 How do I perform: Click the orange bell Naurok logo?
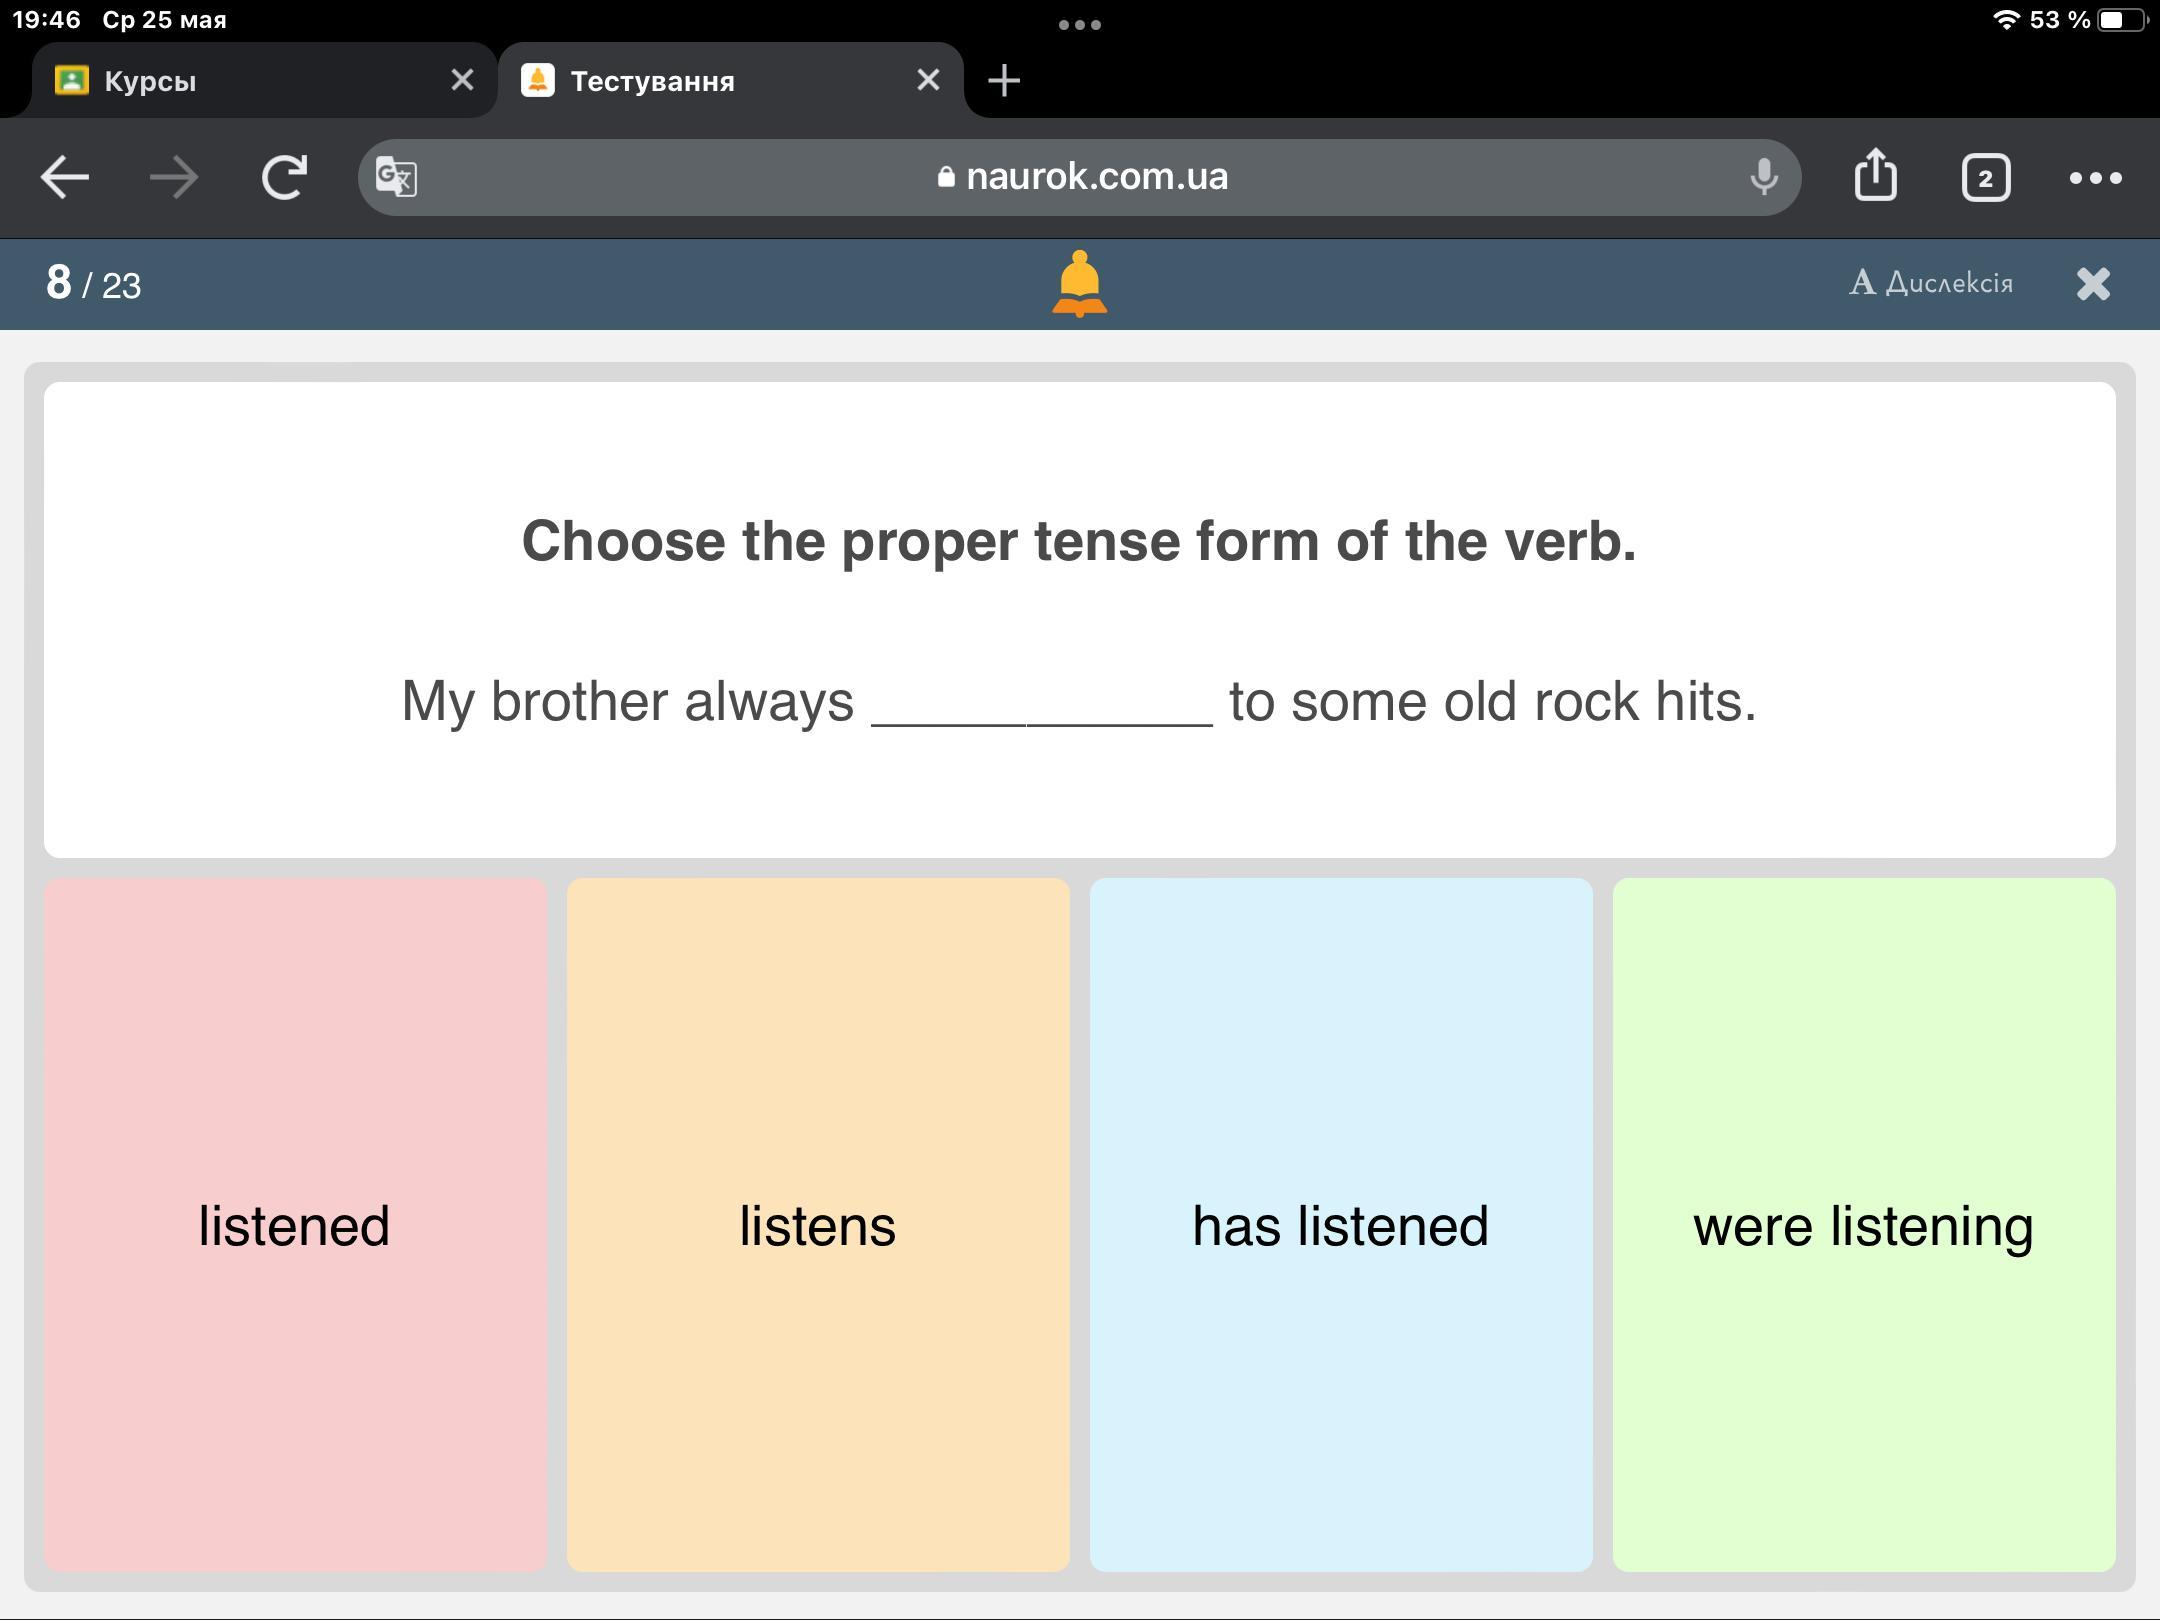[1079, 284]
